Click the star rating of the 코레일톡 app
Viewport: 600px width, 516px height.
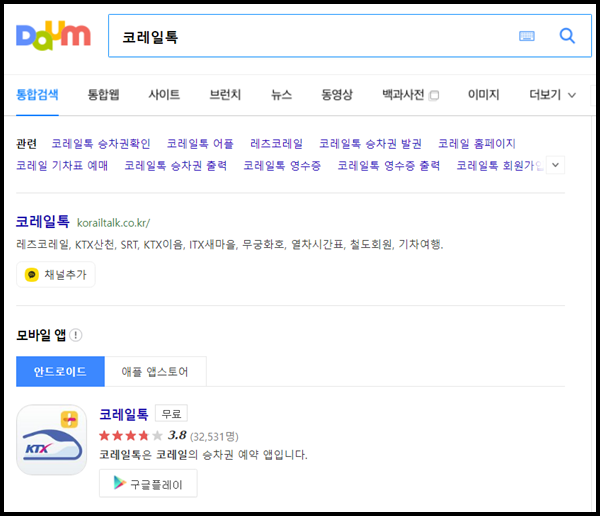pyautogui.click(x=130, y=436)
